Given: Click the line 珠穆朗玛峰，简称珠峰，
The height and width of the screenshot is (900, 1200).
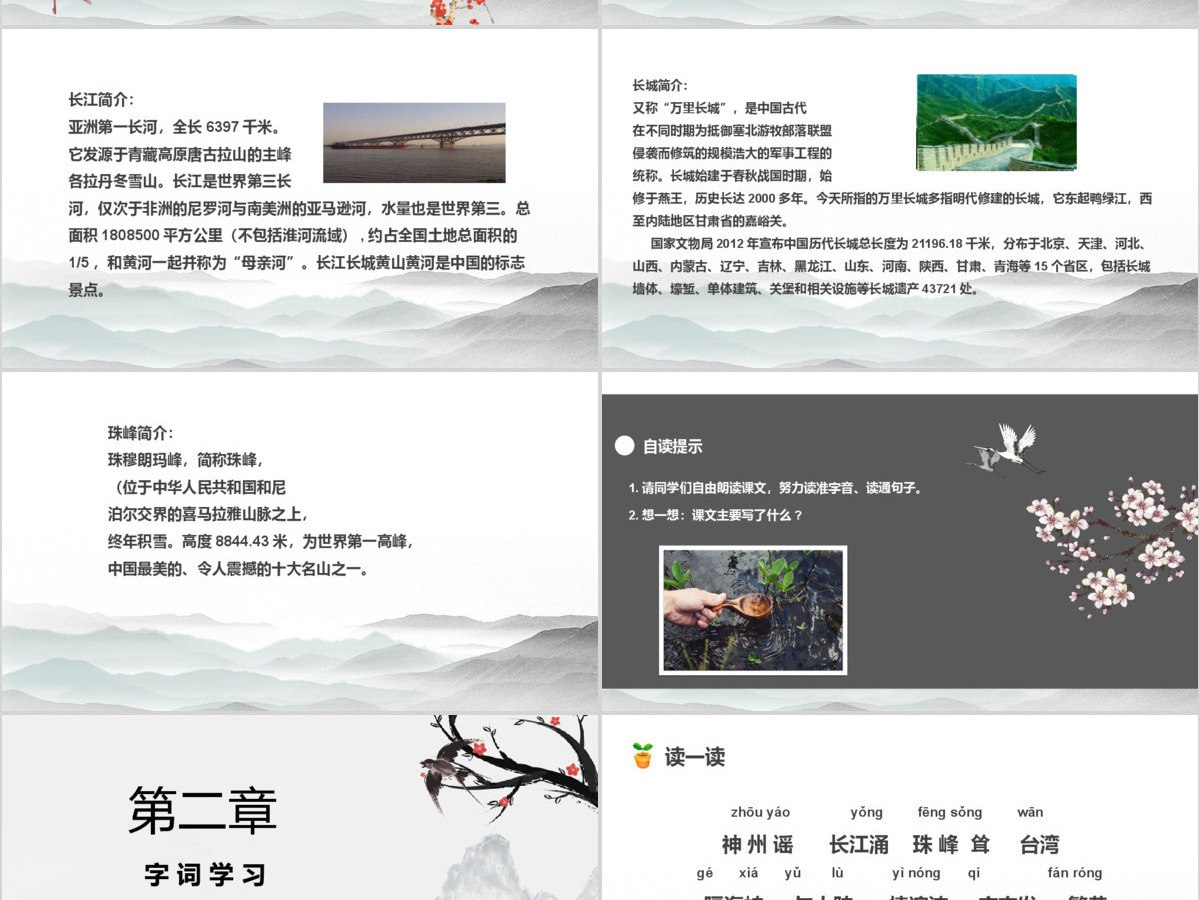Looking at the screenshot, I should 185,460.
